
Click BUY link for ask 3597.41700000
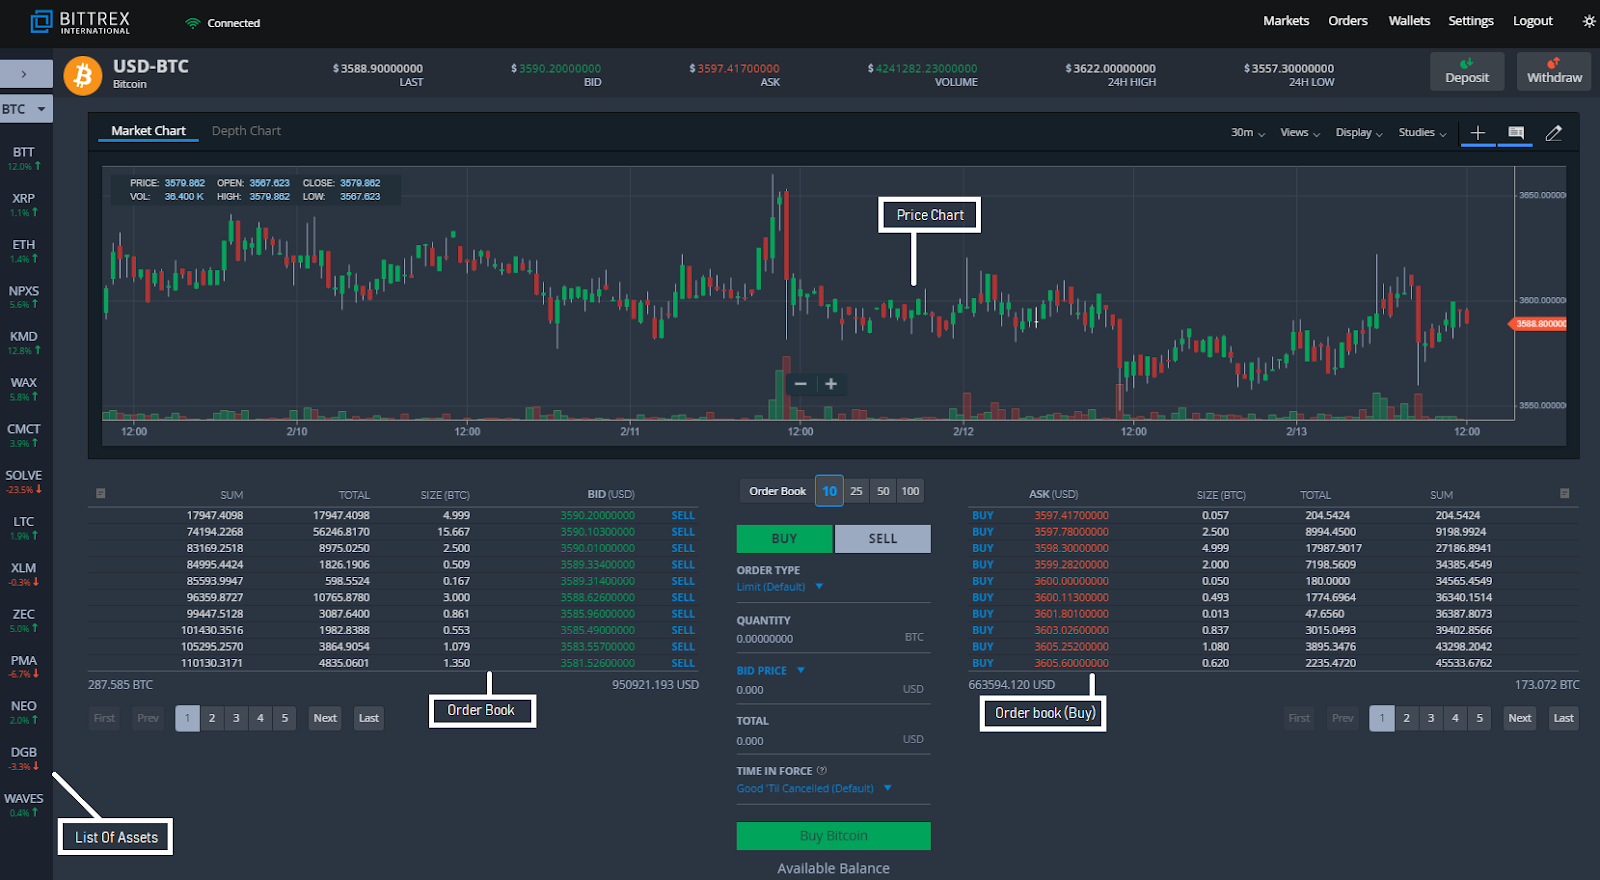pos(983,516)
